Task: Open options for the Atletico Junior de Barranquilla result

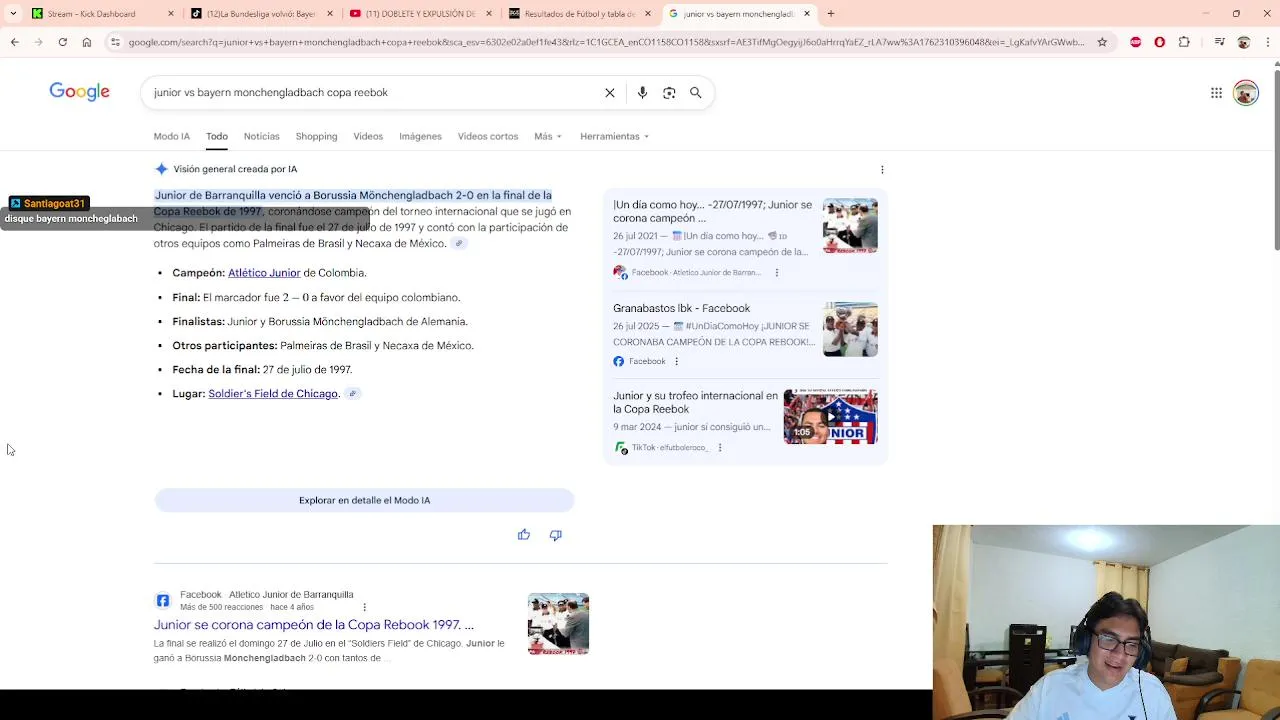Action: click(364, 607)
